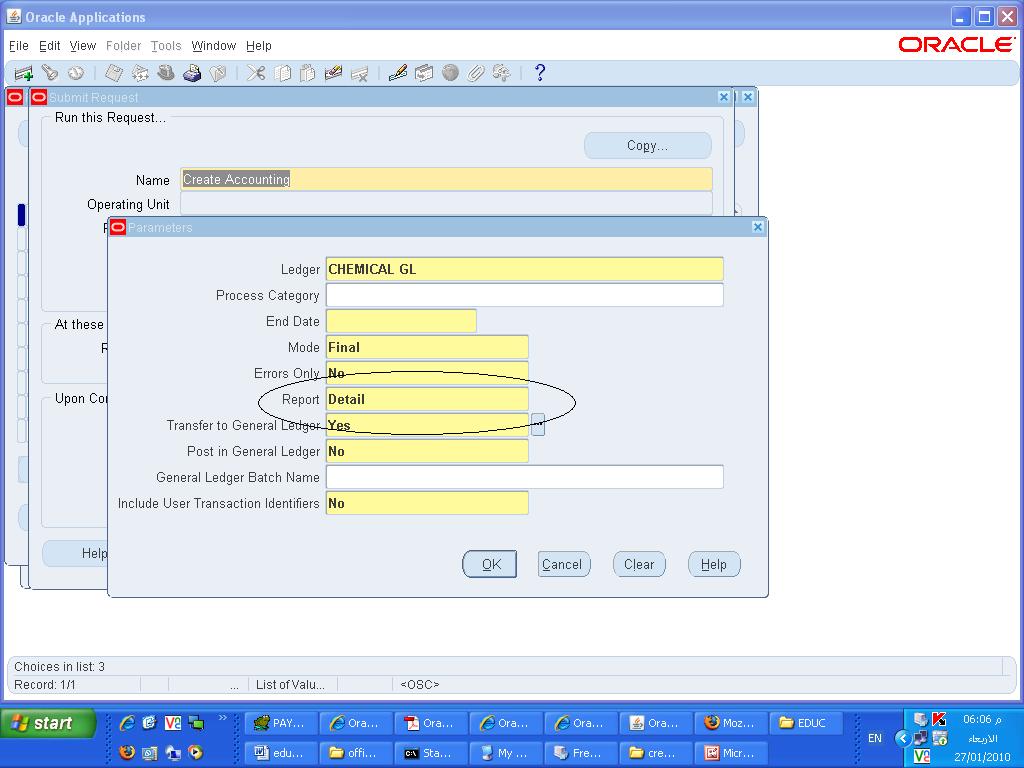Click the Cut scissors toolbar icon

click(256, 73)
